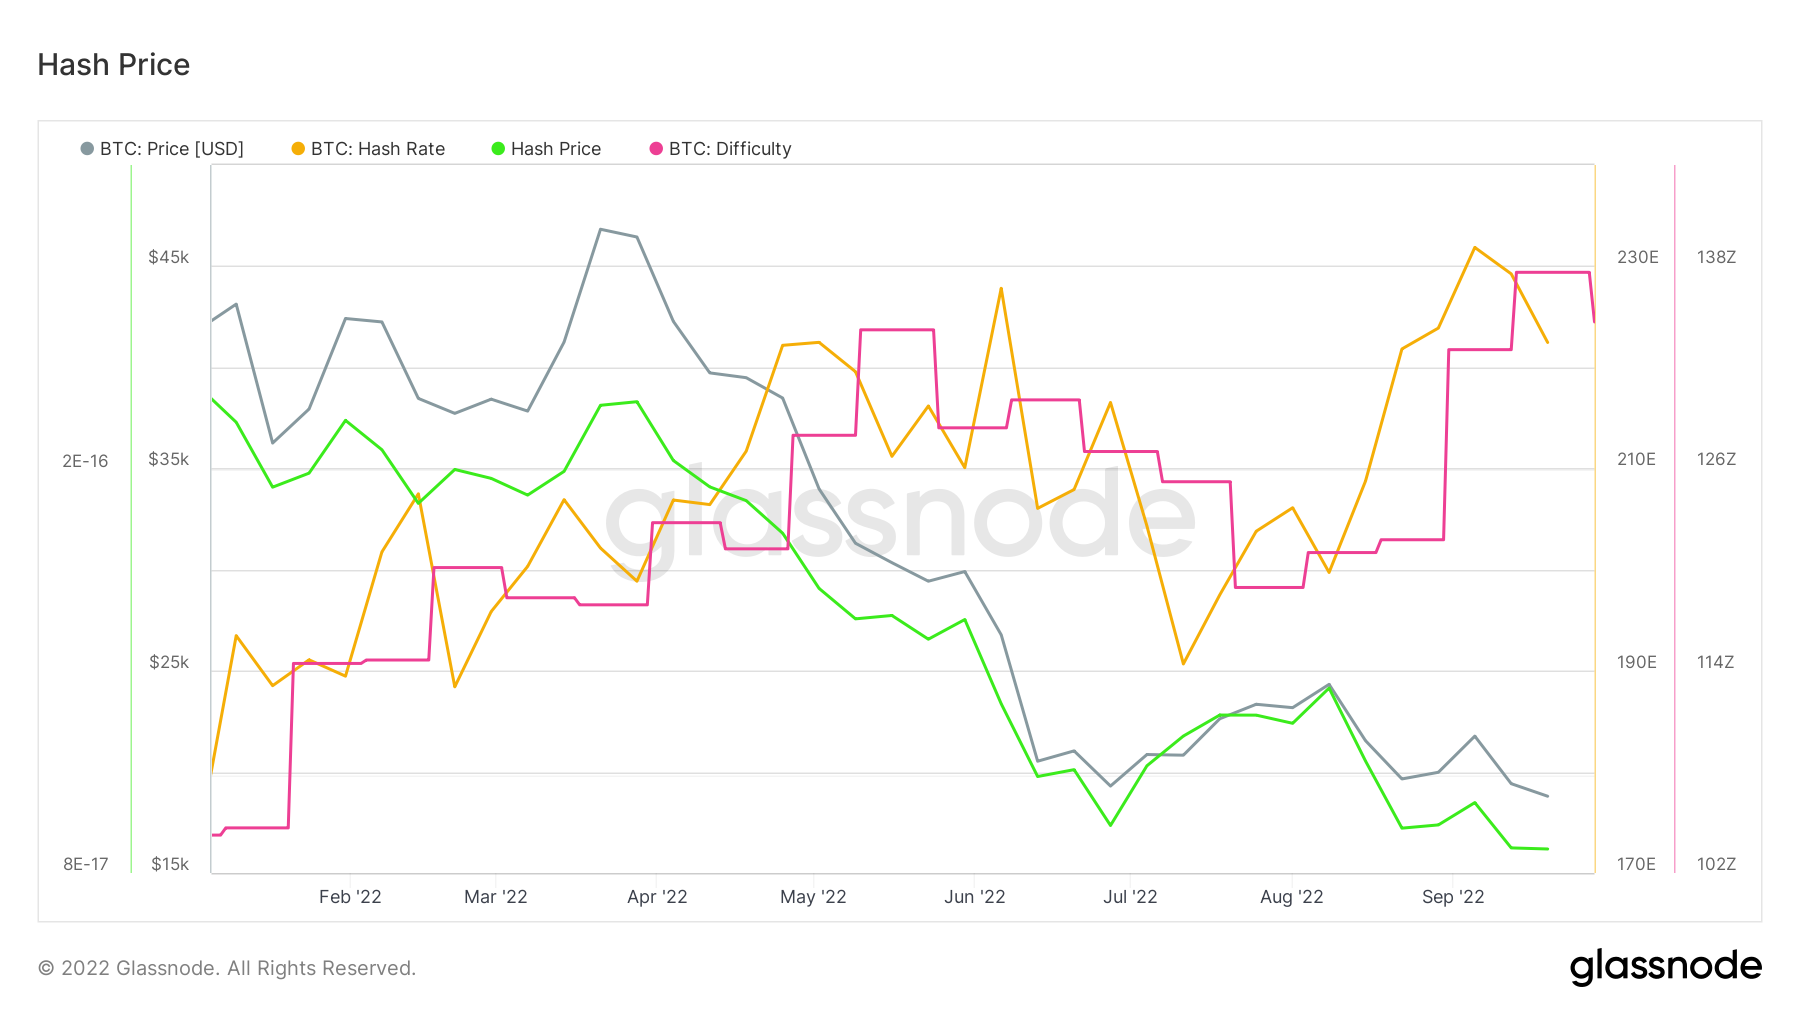The image size is (1800, 1013).
Task: Click the 2E-16 hash price axis label
Action: tap(85, 461)
